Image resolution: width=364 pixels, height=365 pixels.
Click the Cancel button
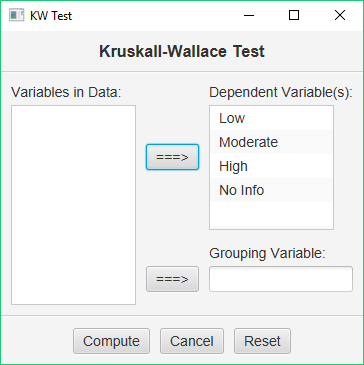point(192,341)
